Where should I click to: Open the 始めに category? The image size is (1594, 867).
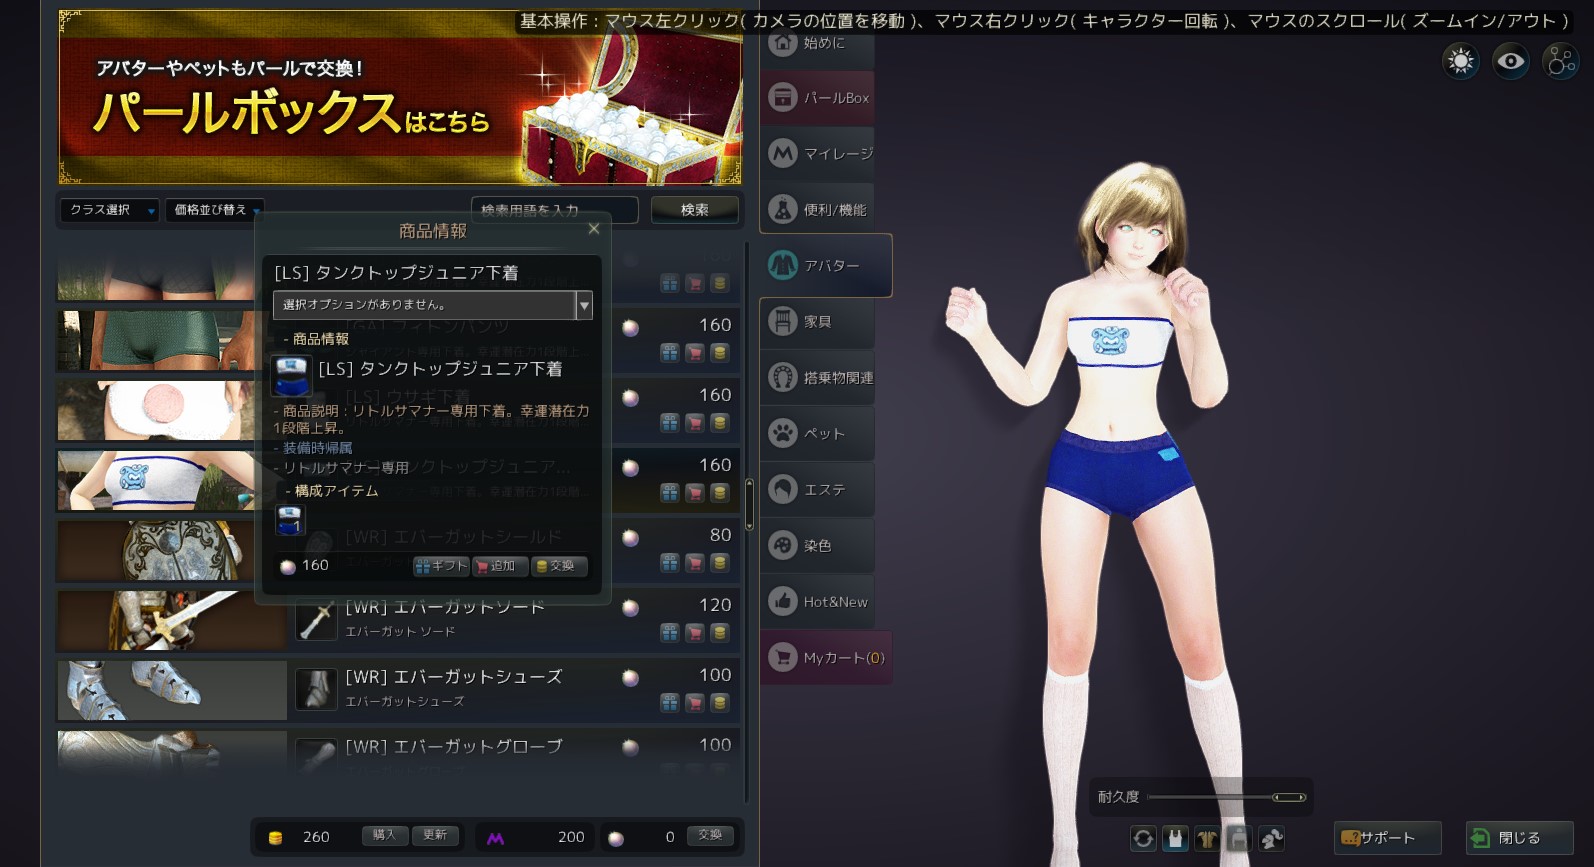[x=817, y=43]
